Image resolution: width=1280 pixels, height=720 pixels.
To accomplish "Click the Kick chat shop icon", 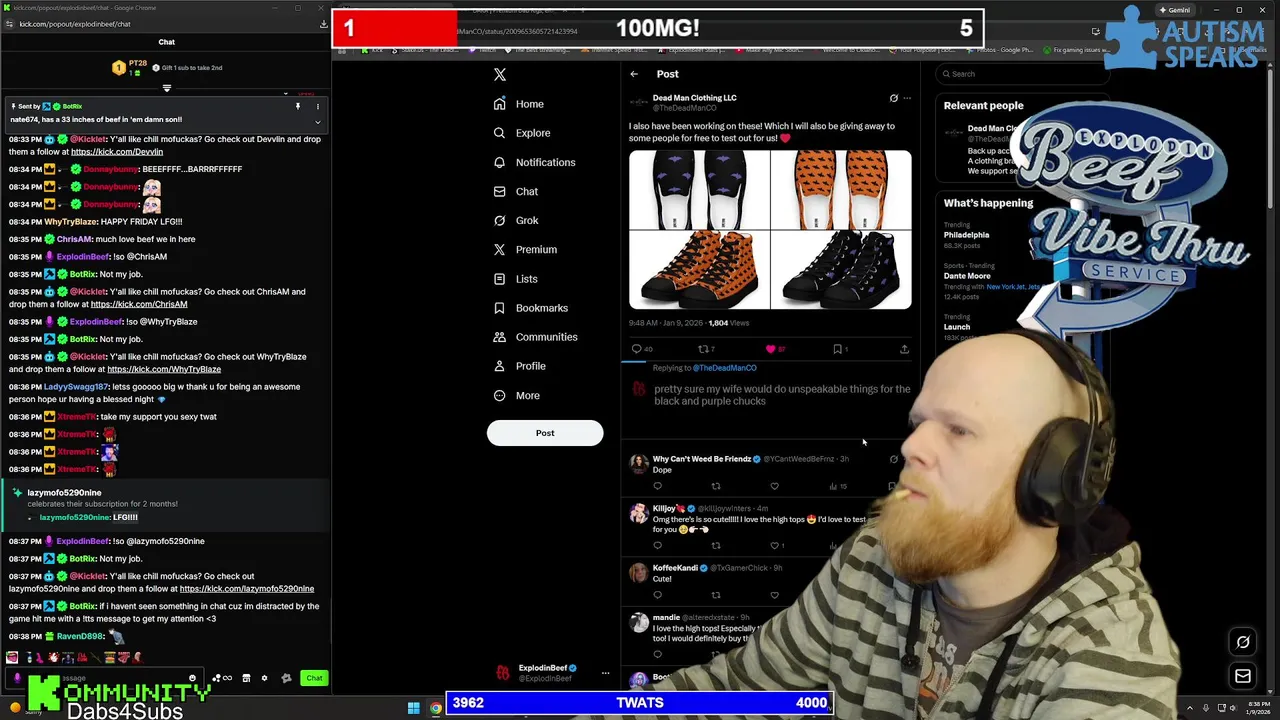I will 246,678.
